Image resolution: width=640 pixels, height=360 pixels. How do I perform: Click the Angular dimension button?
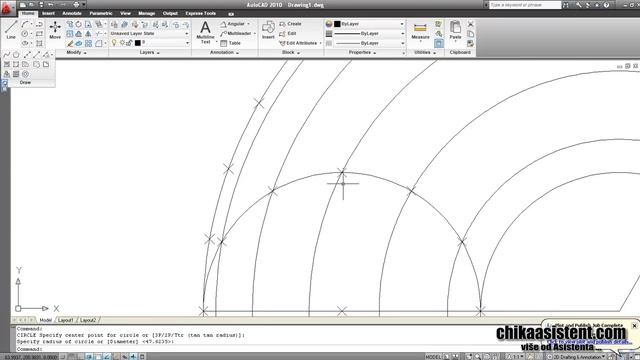[233, 24]
